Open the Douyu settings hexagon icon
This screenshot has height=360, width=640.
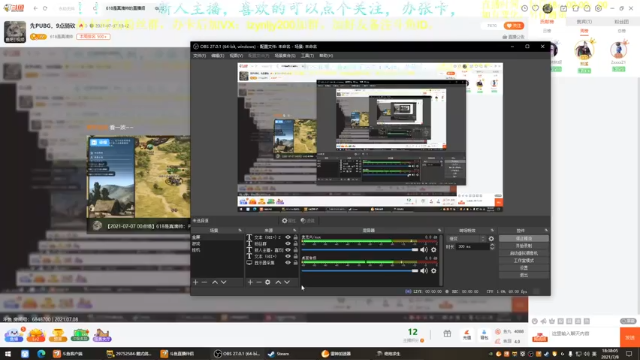tap(598, 8)
